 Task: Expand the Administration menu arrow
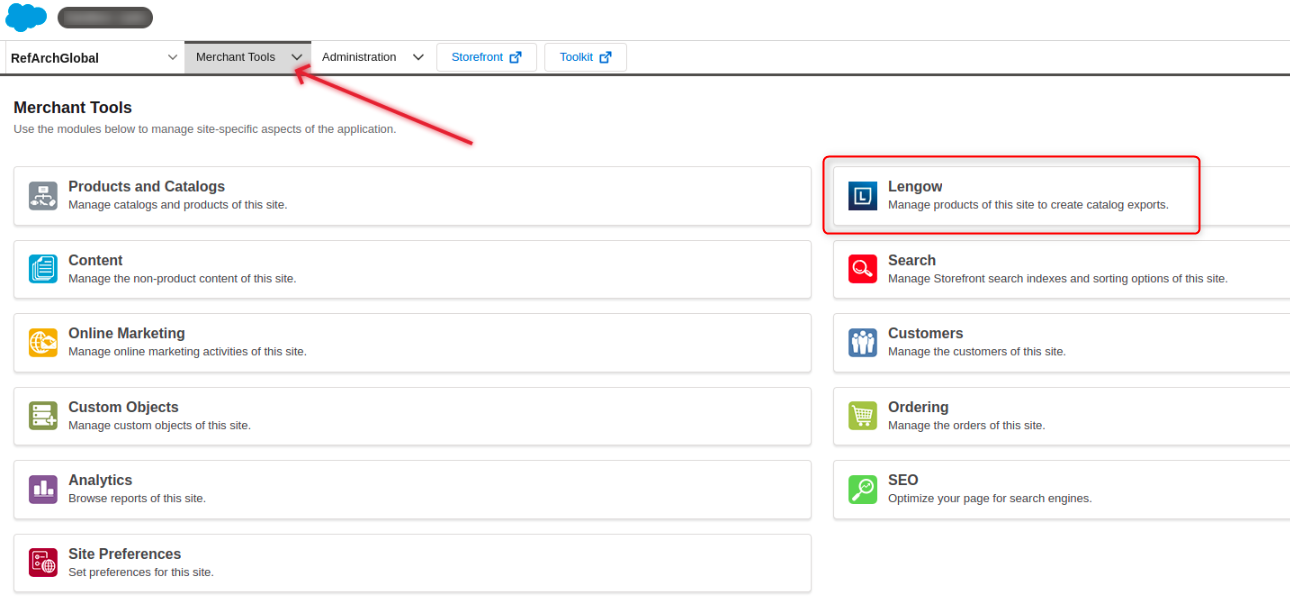click(x=418, y=58)
